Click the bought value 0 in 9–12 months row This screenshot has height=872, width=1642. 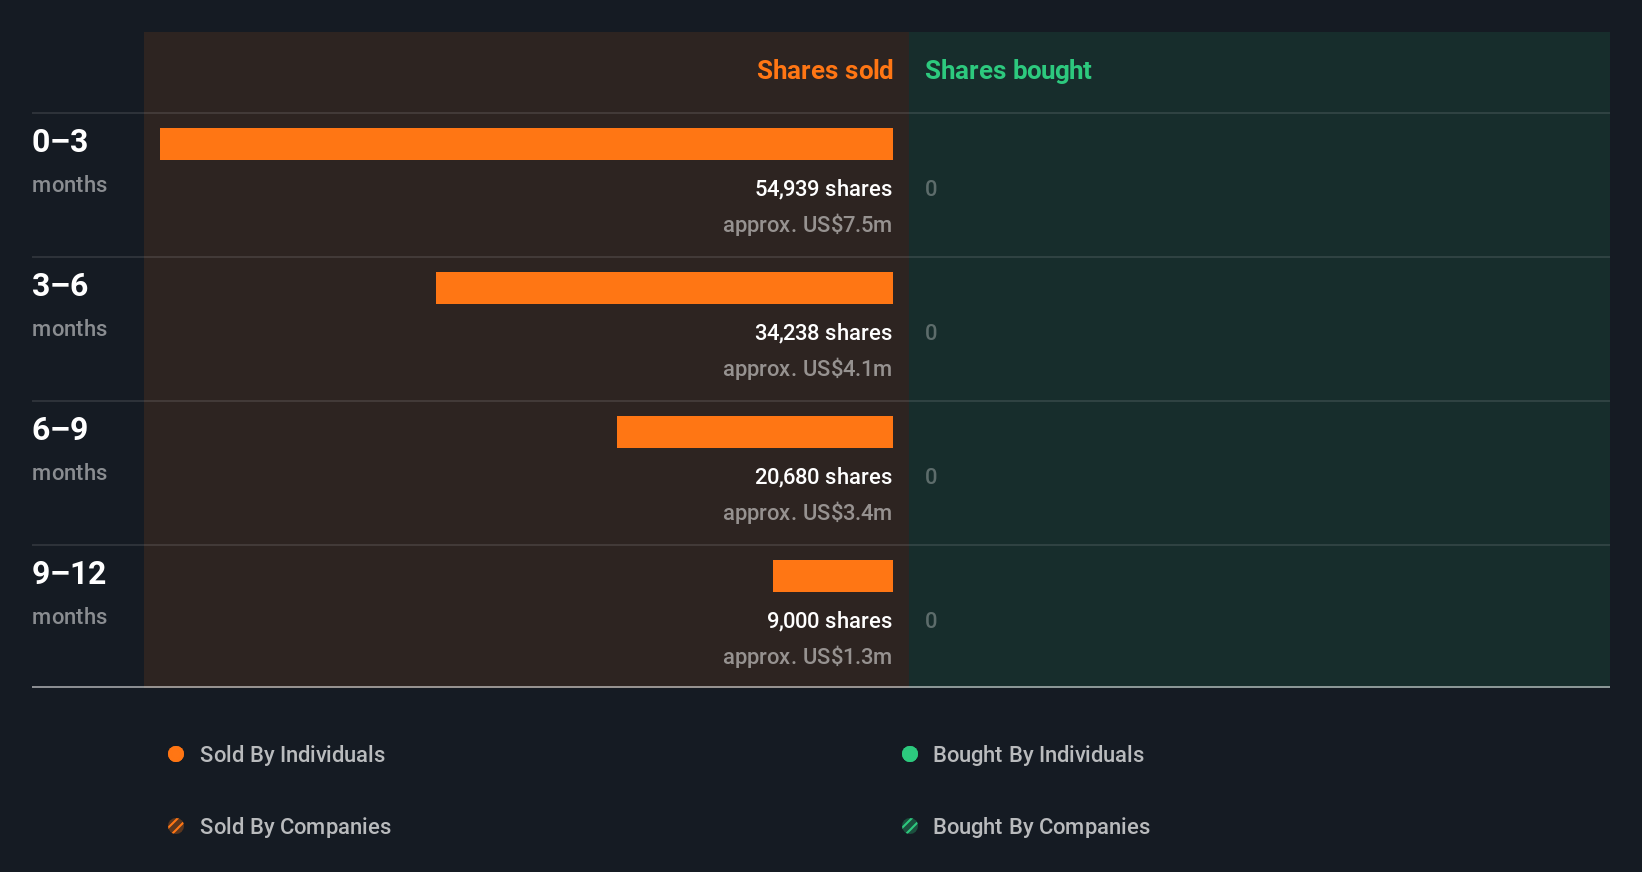931,620
